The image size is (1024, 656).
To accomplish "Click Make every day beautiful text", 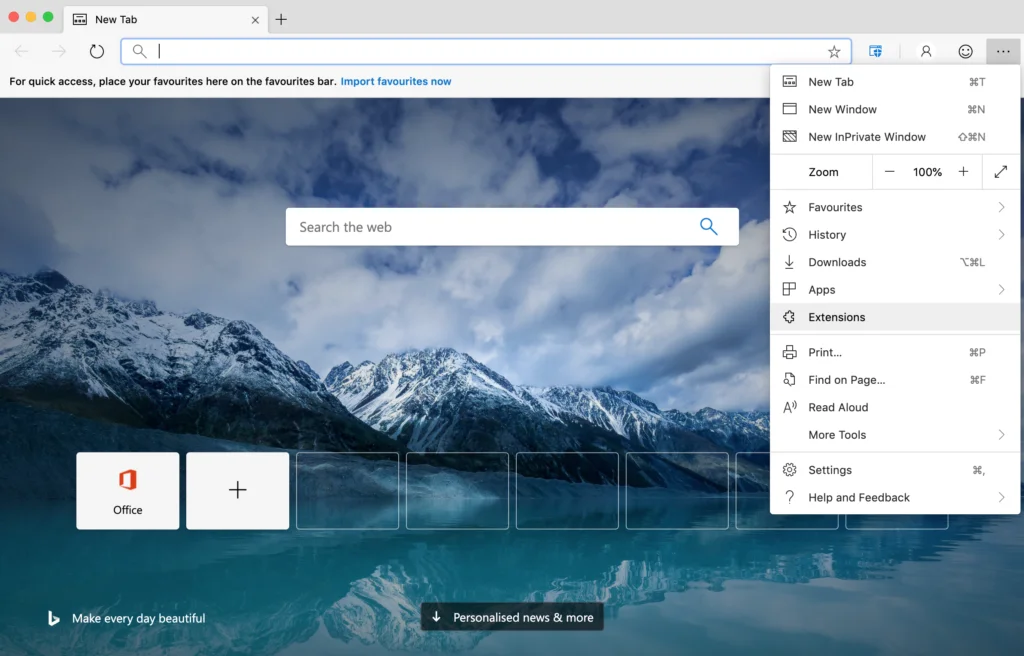I will pos(138,618).
